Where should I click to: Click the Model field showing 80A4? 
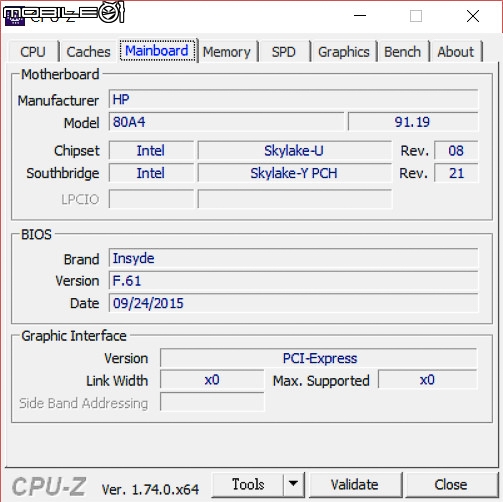226,122
